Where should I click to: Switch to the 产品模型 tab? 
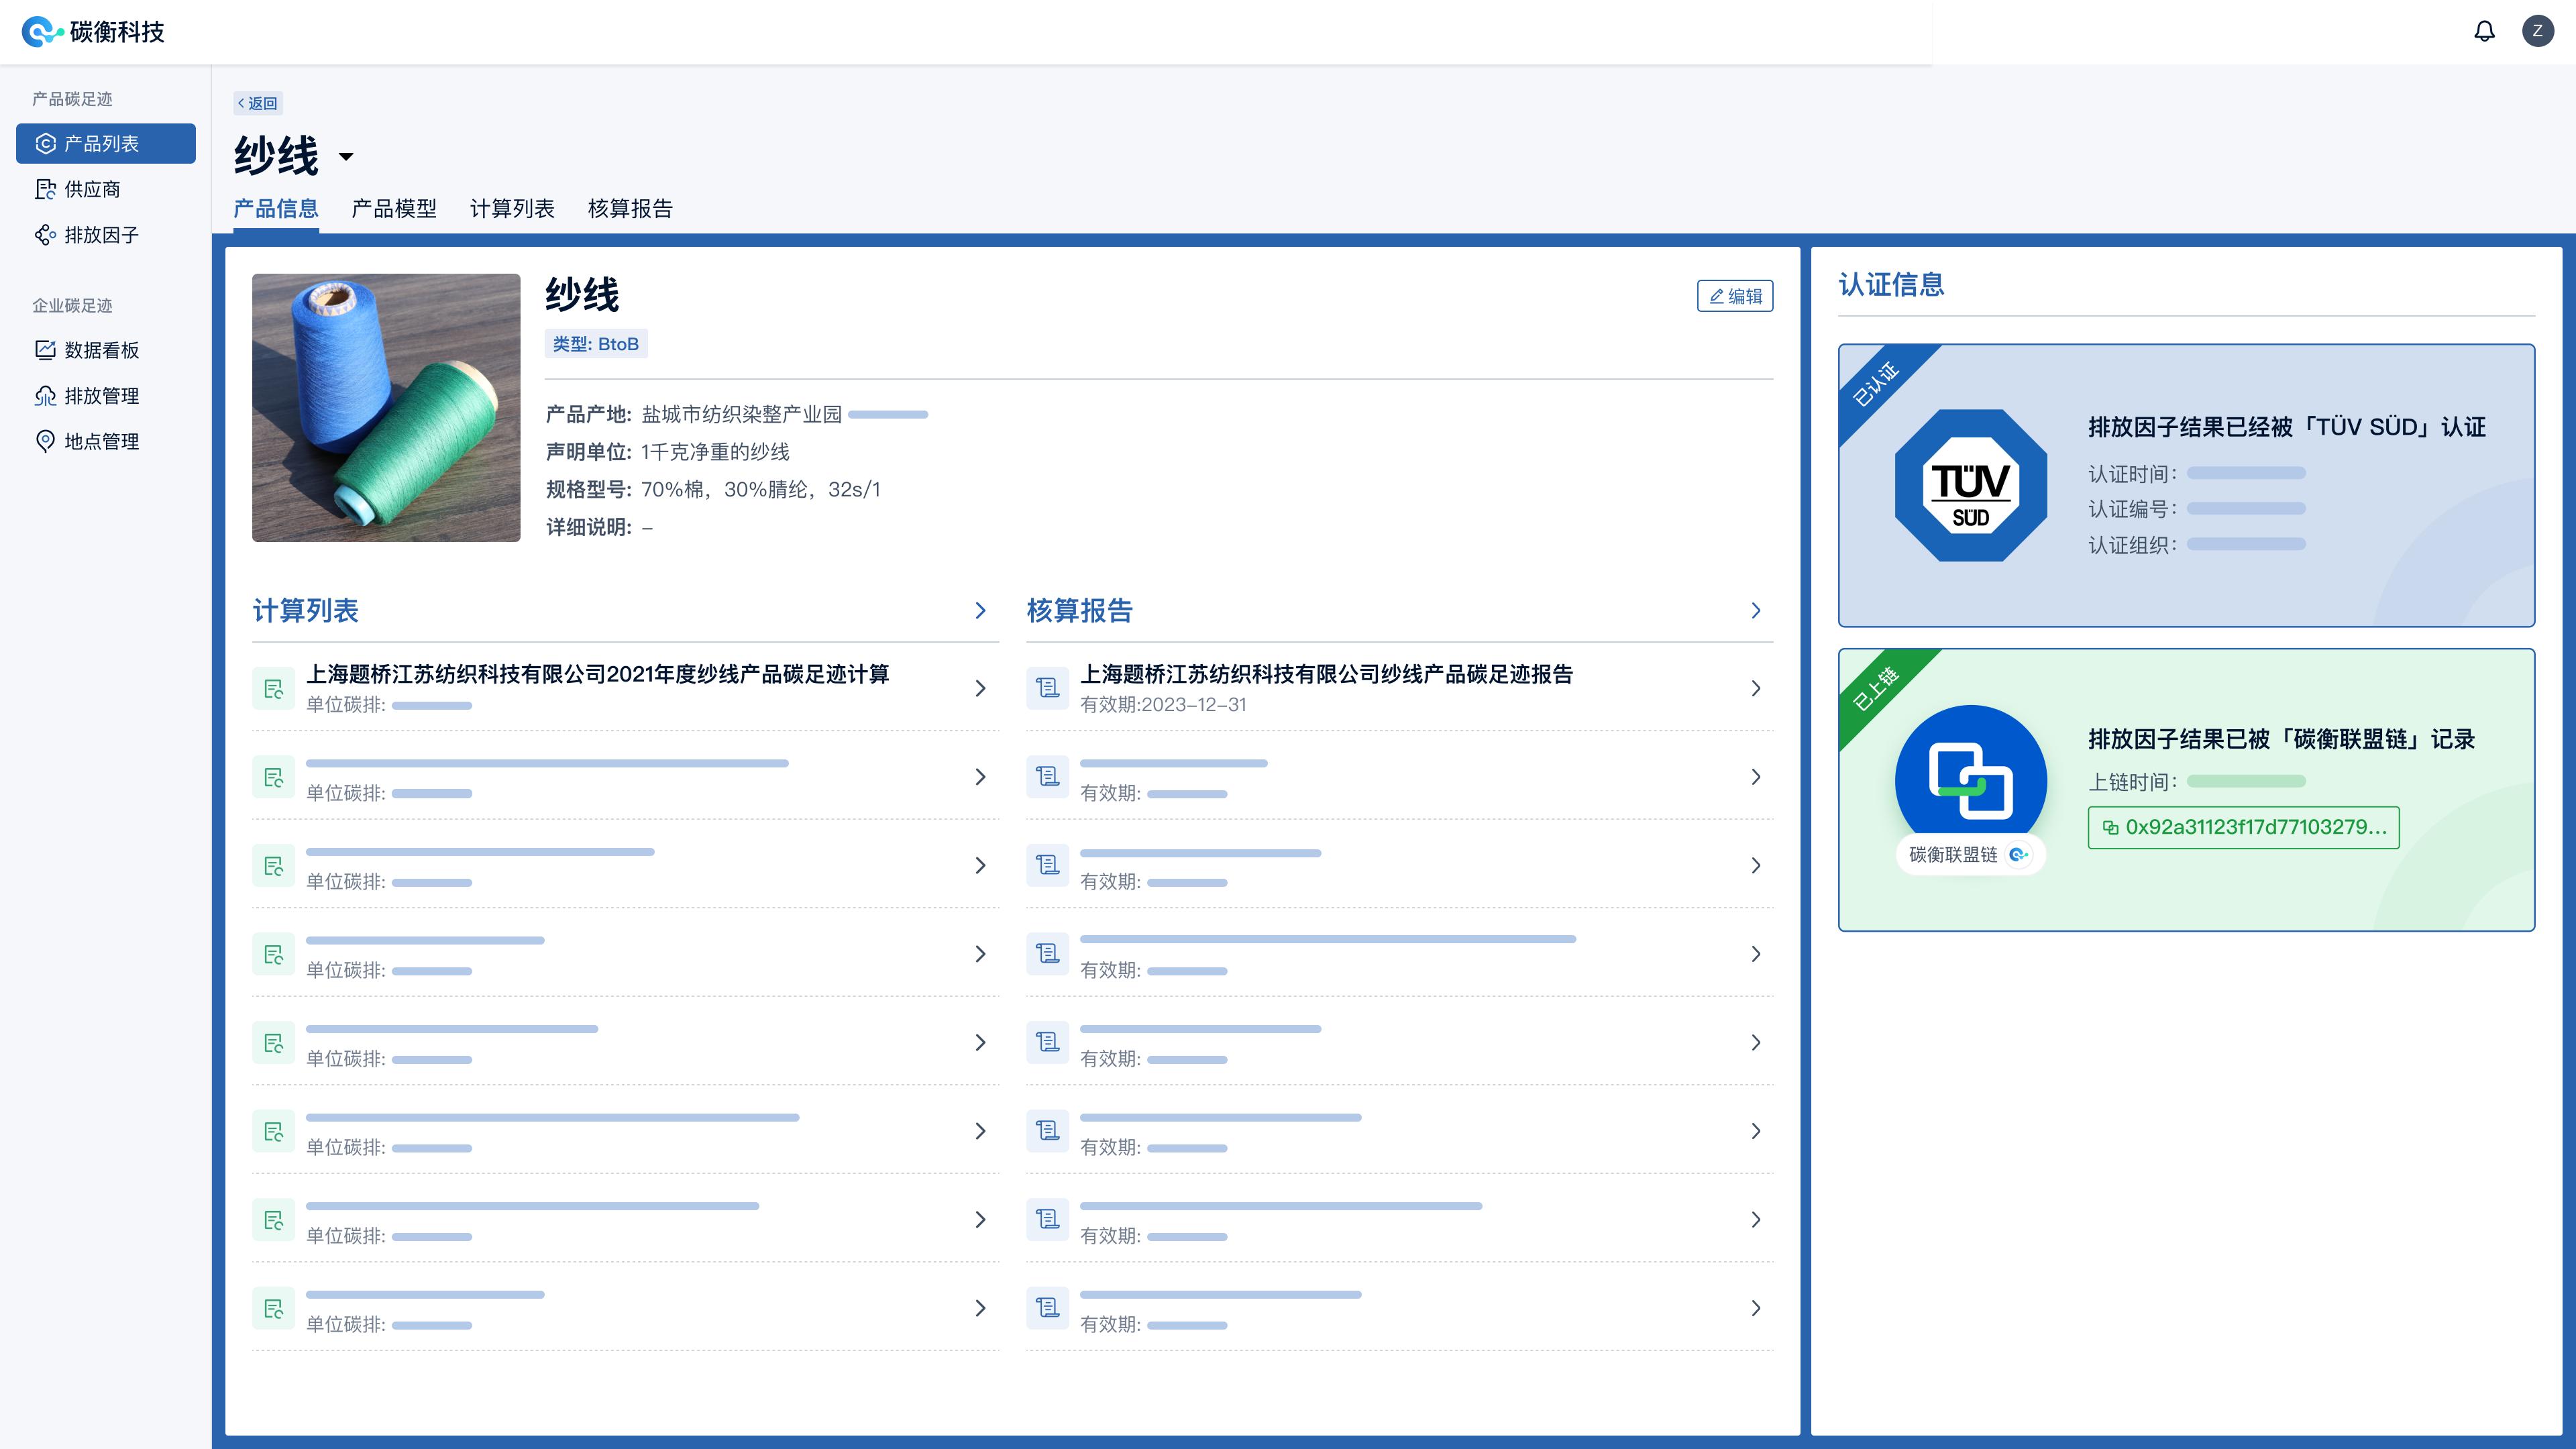pos(394,208)
